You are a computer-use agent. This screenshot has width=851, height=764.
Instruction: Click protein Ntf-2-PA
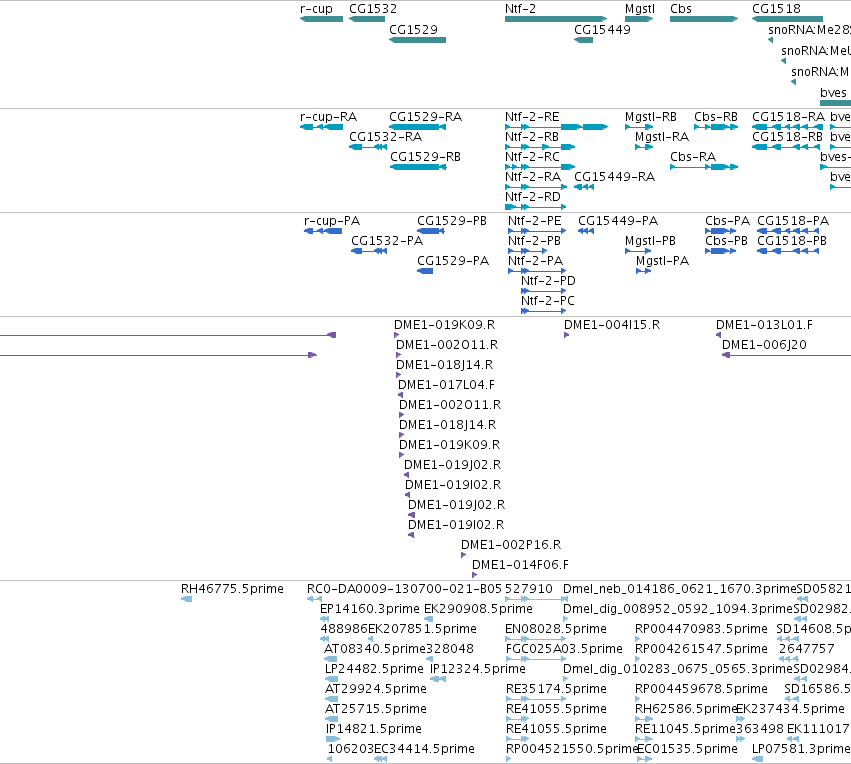pos(535,262)
